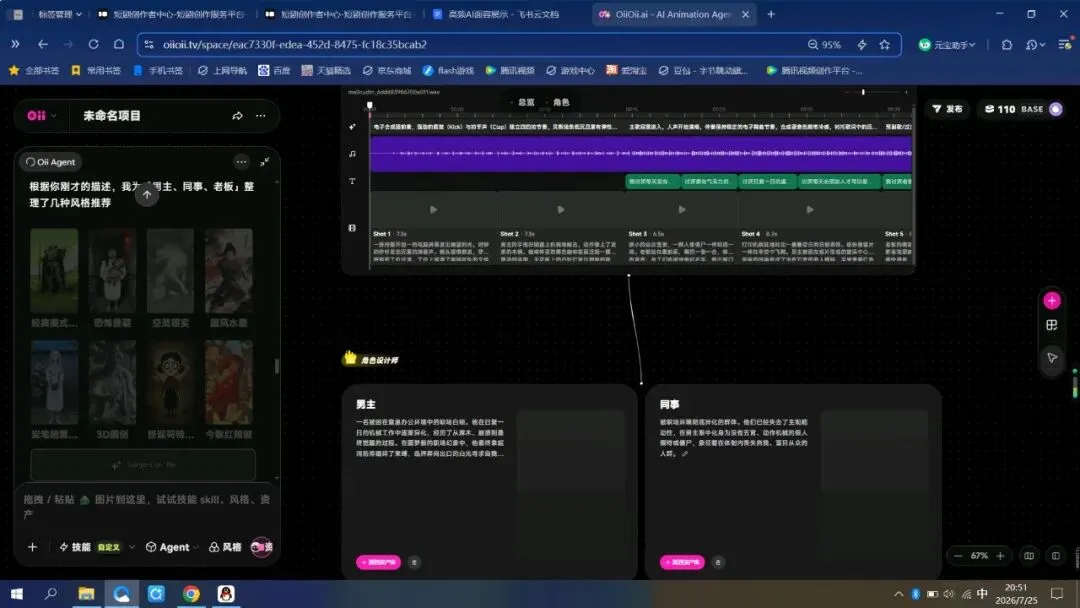Expand the Agent mode dropdown

(172, 547)
